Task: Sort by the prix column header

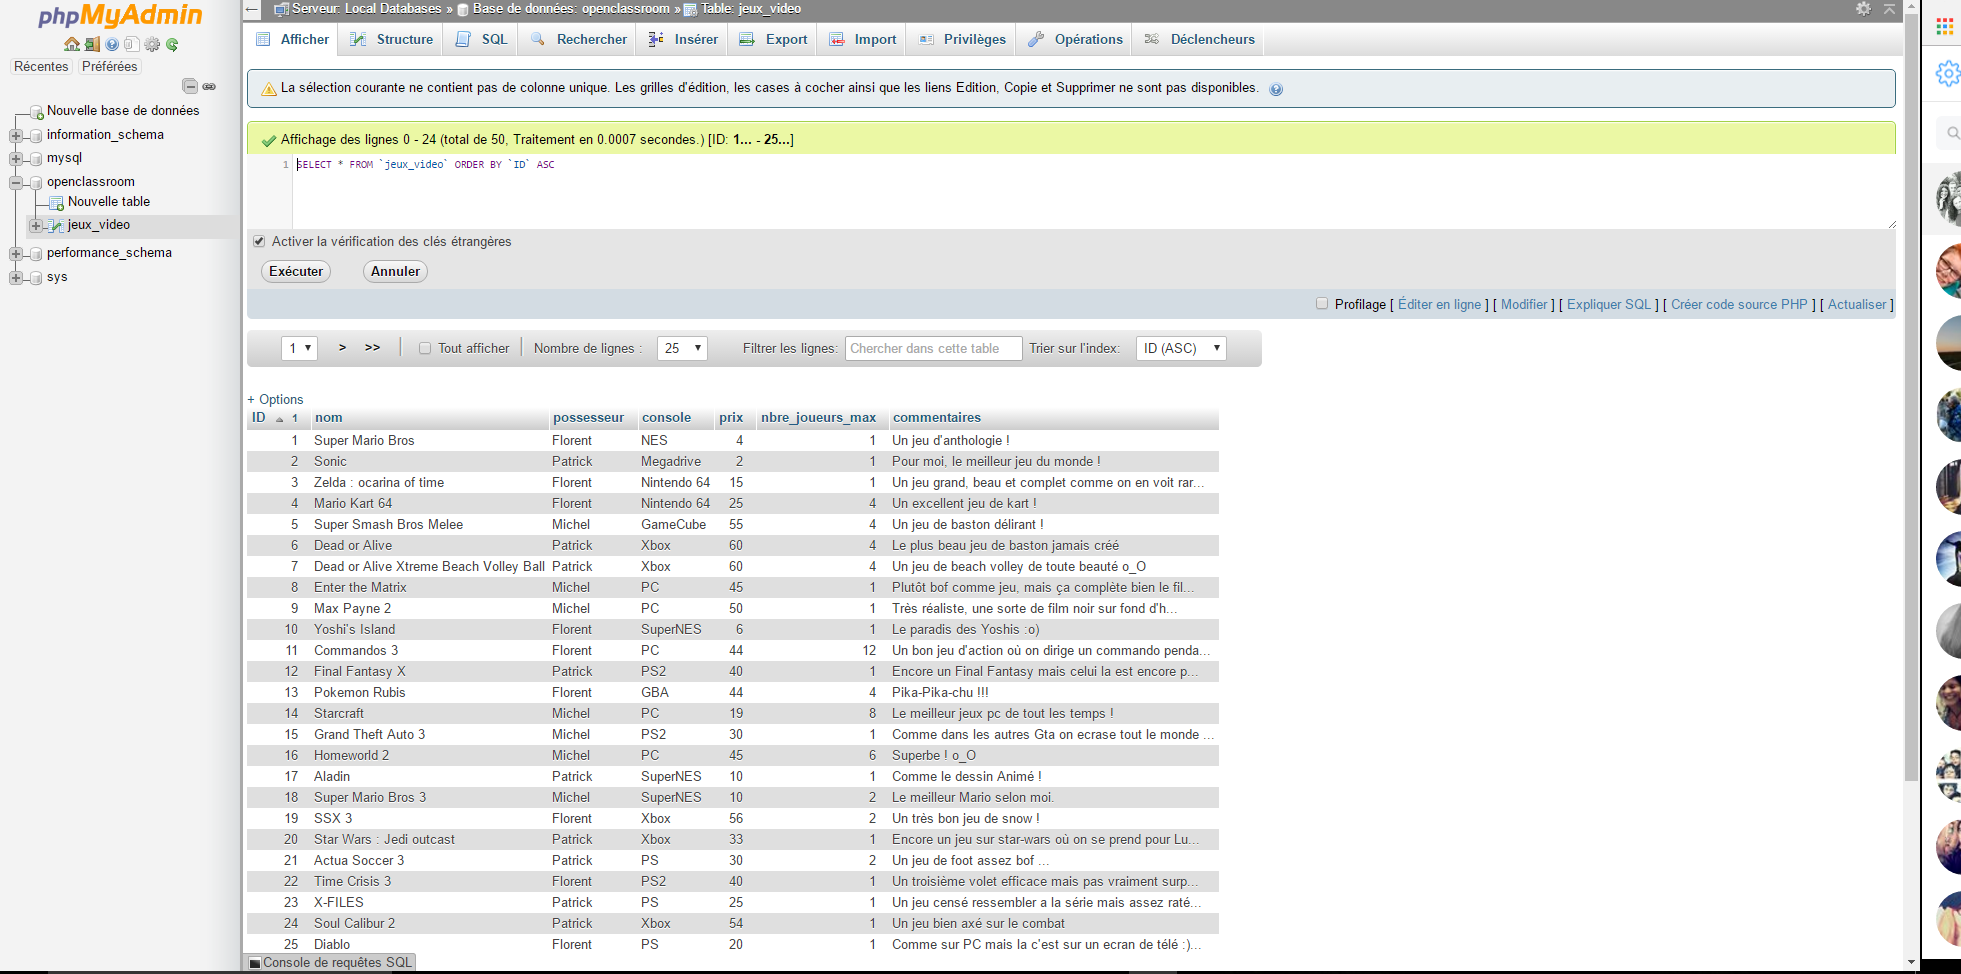Action: coord(731,418)
